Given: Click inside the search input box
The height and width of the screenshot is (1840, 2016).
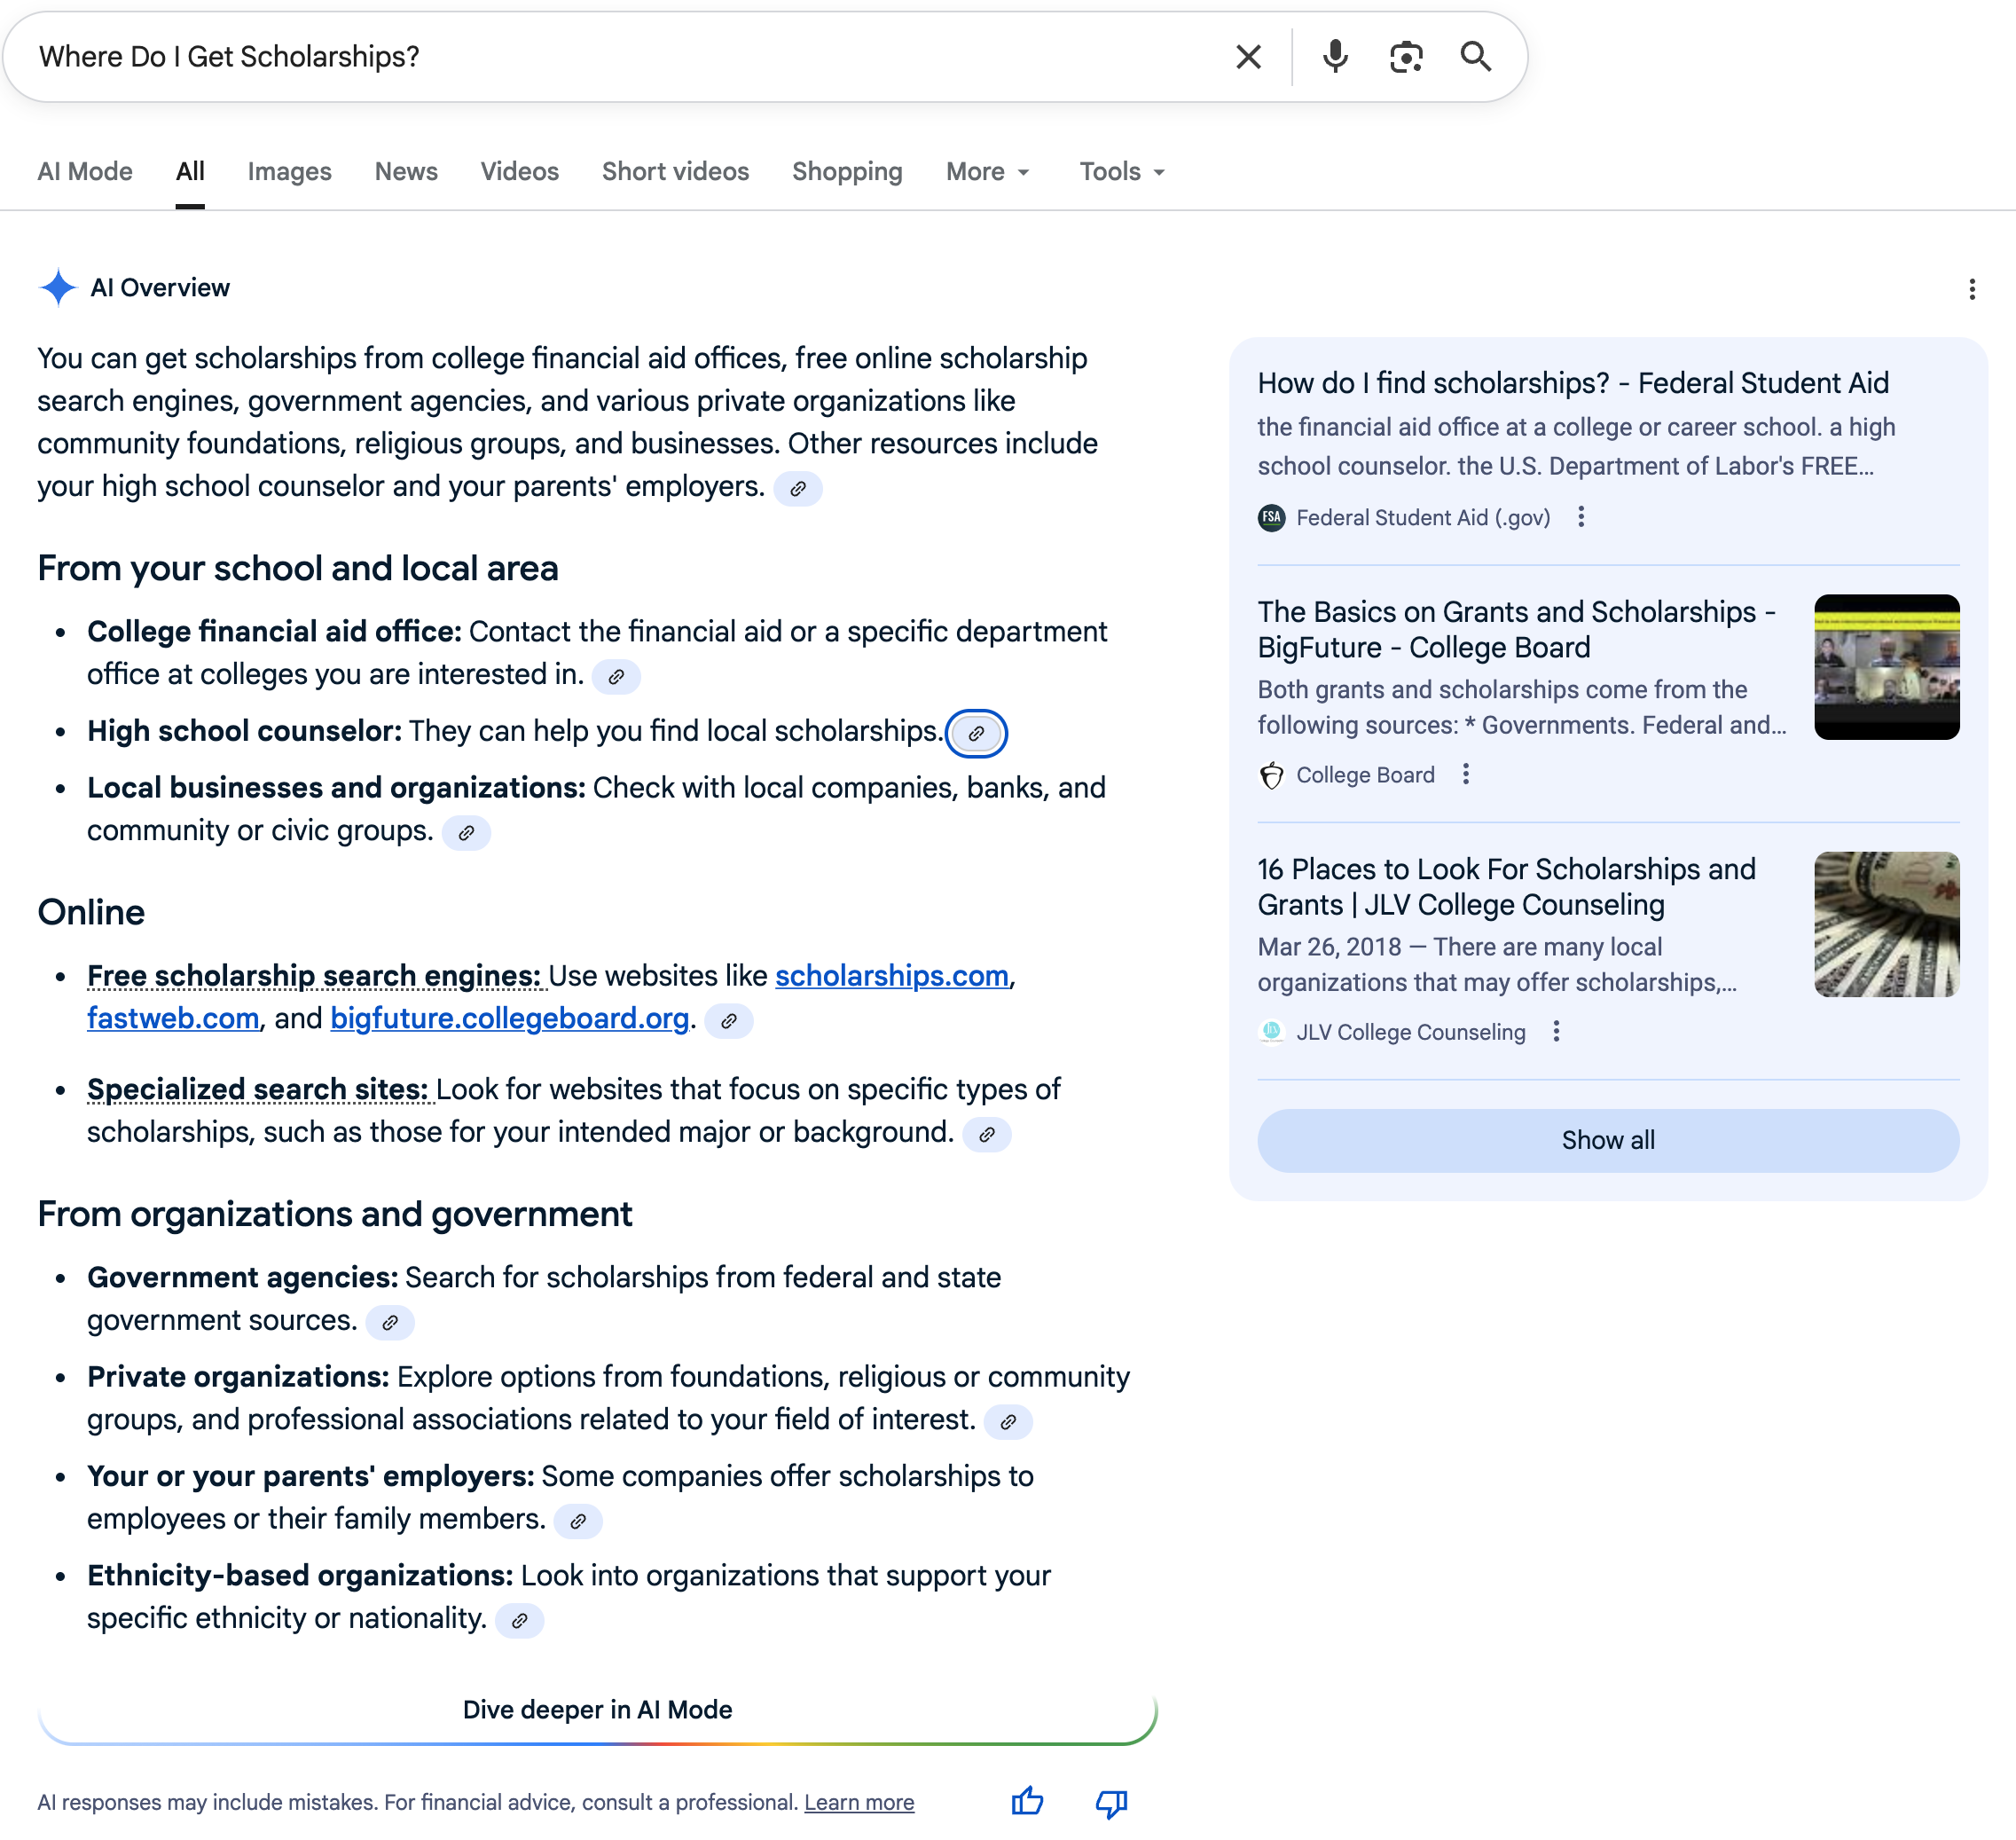Looking at the screenshot, I should (x=600, y=56).
